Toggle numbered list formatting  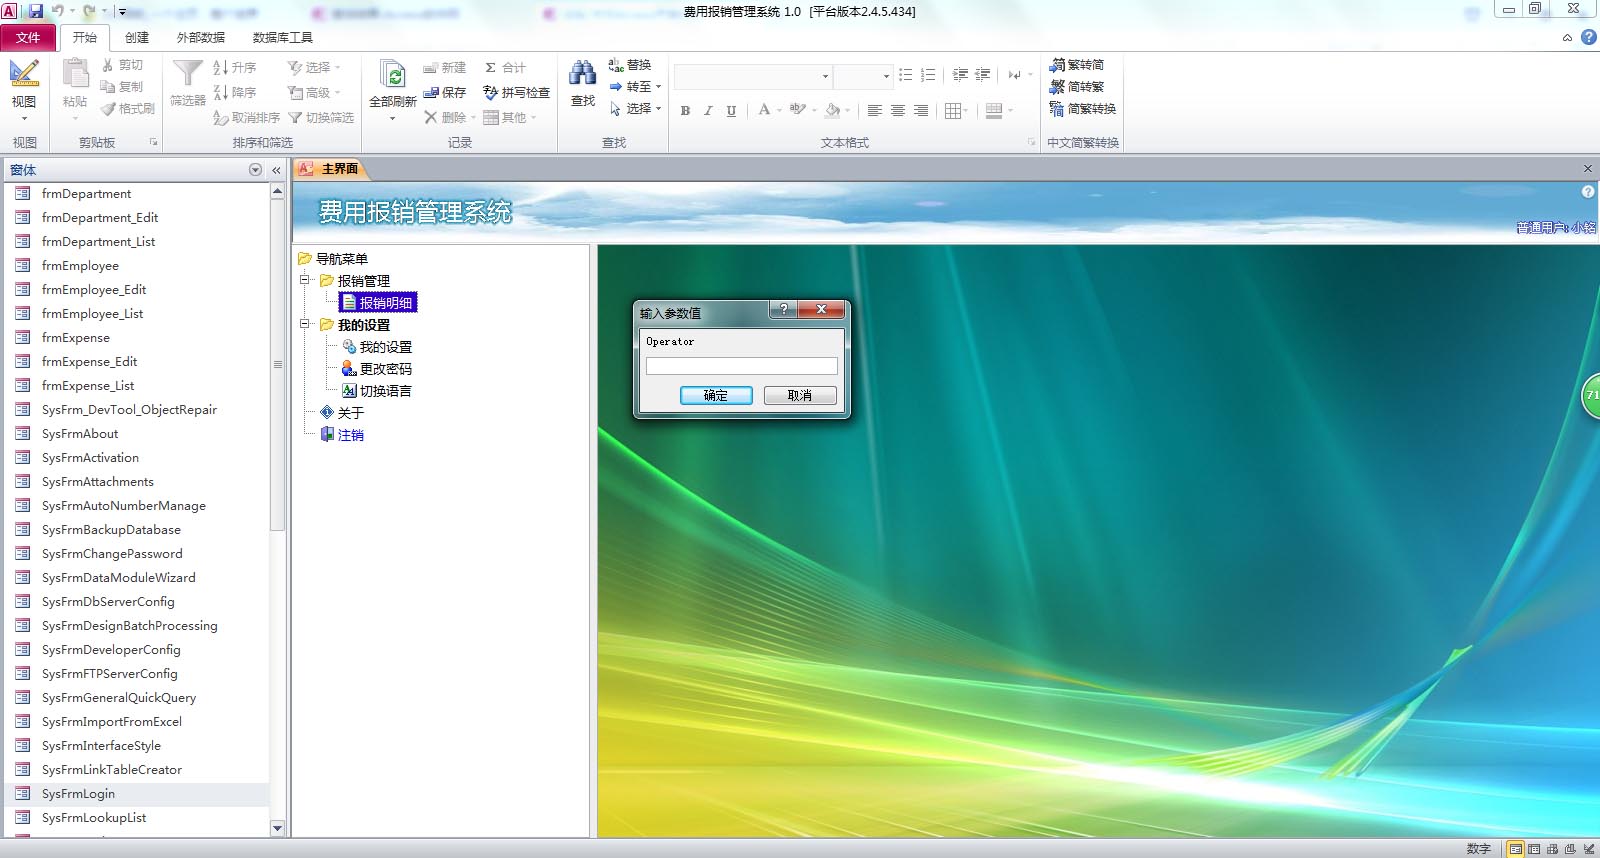pyautogui.click(x=928, y=75)
